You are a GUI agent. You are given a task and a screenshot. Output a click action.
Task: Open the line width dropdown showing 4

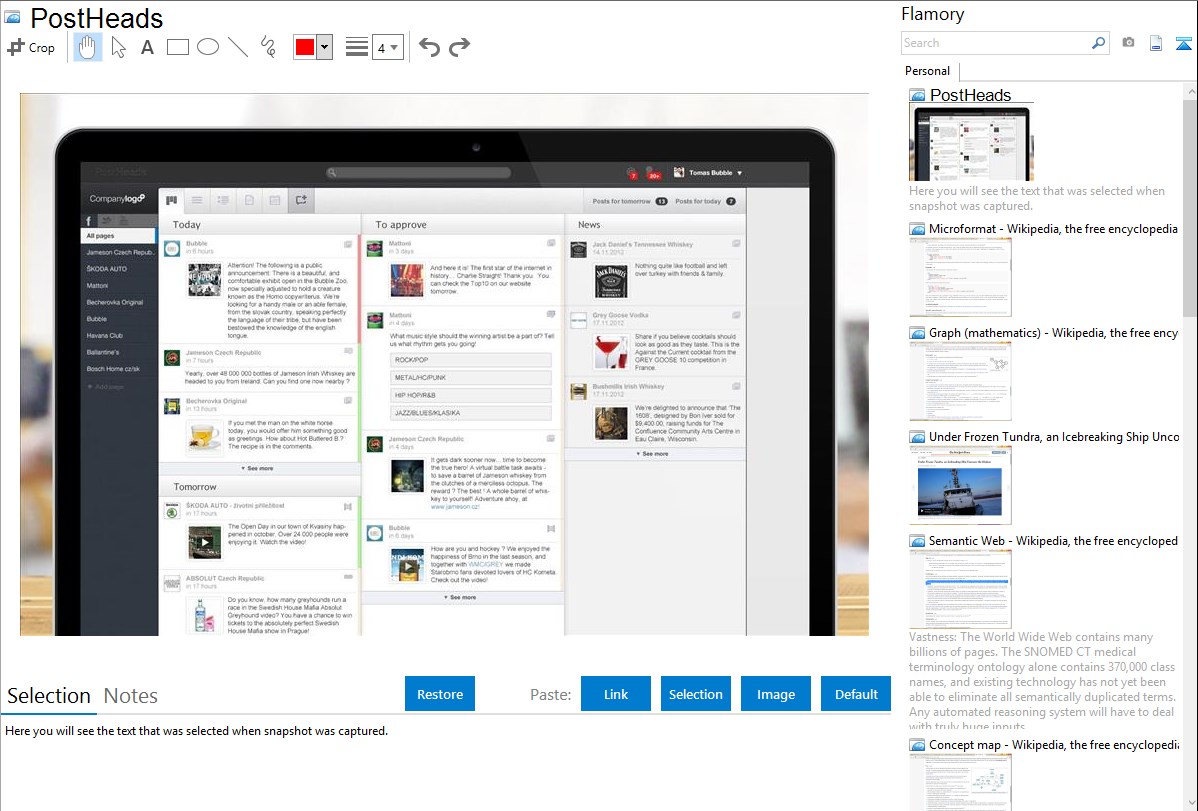pos(387,48)
